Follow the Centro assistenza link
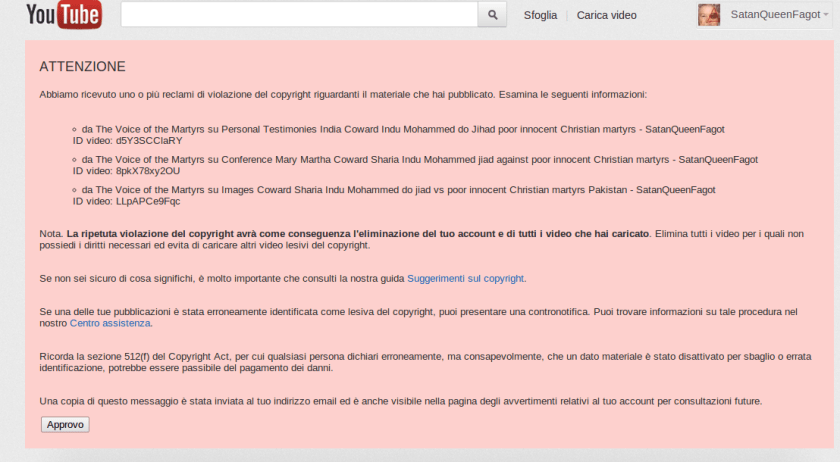The height and width of the screenshot is (462, 840). pyautogui.click(x=110, y=323)
